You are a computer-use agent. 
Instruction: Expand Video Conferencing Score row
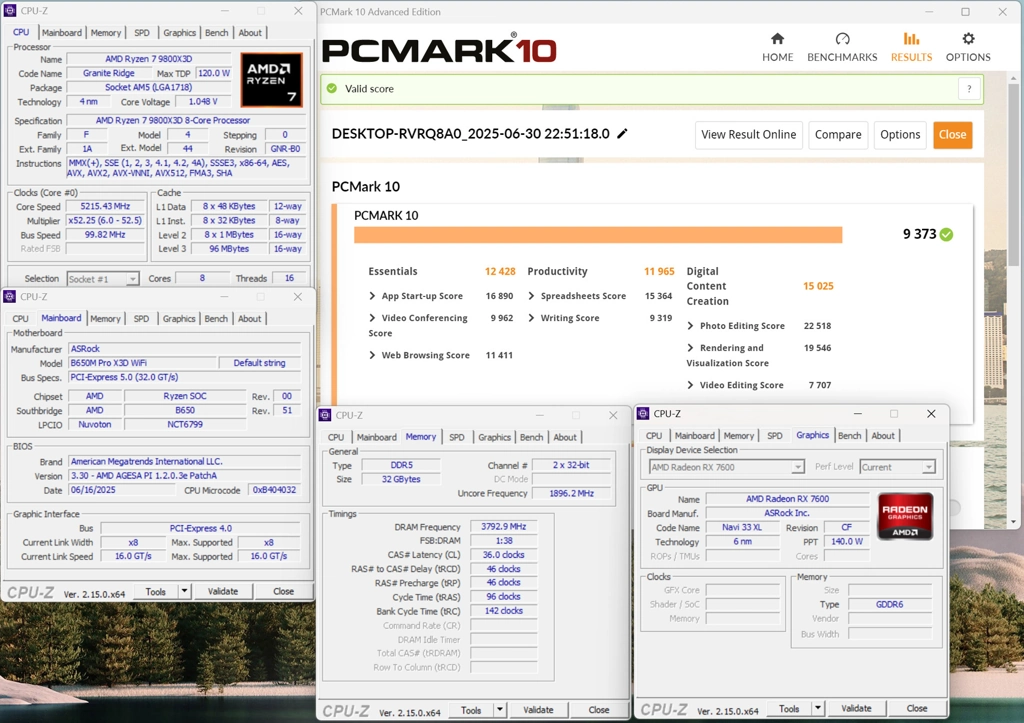(x=372, y=318)
